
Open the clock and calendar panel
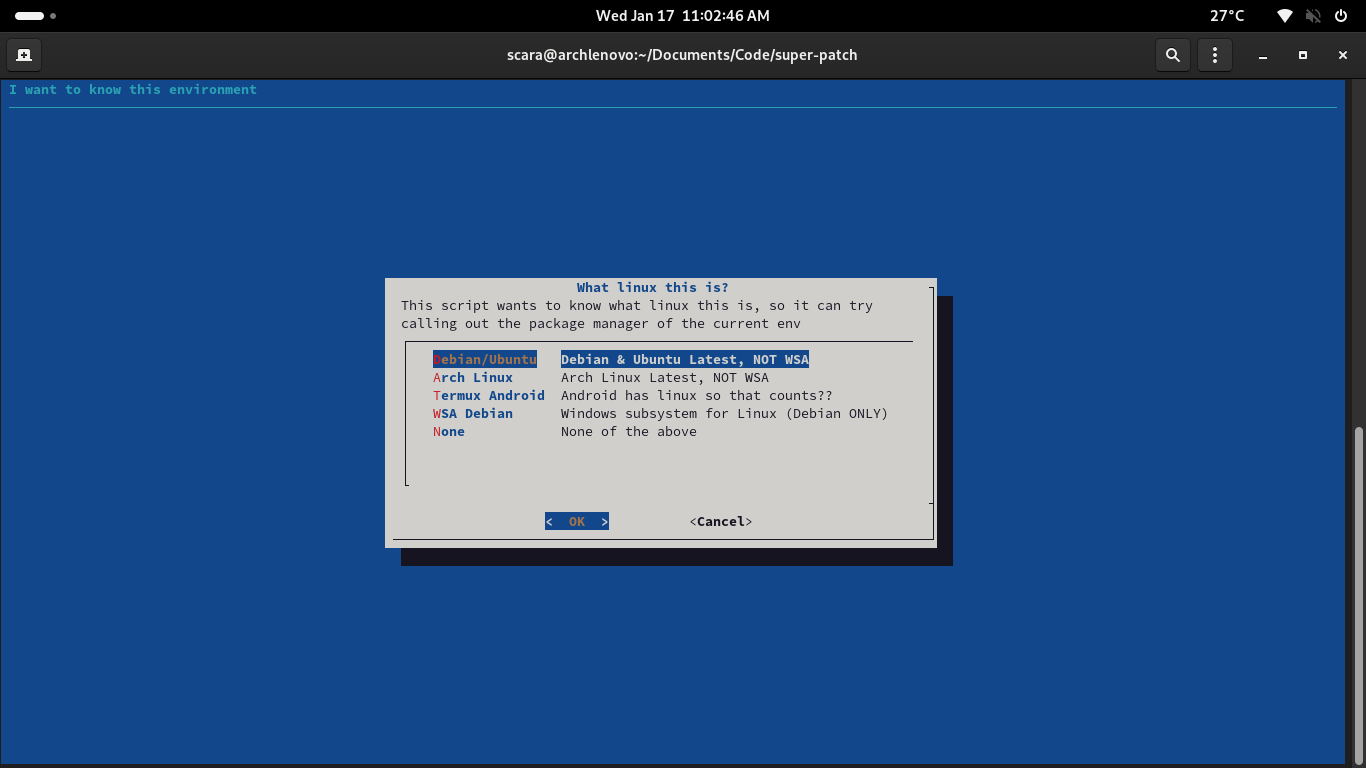683,16
